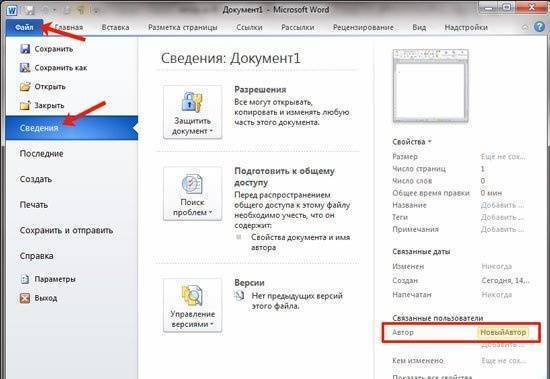Viewport: 550px width, 379px height.
Task: Open the Рецензирование ribbon tab
Action: [363, 27]
